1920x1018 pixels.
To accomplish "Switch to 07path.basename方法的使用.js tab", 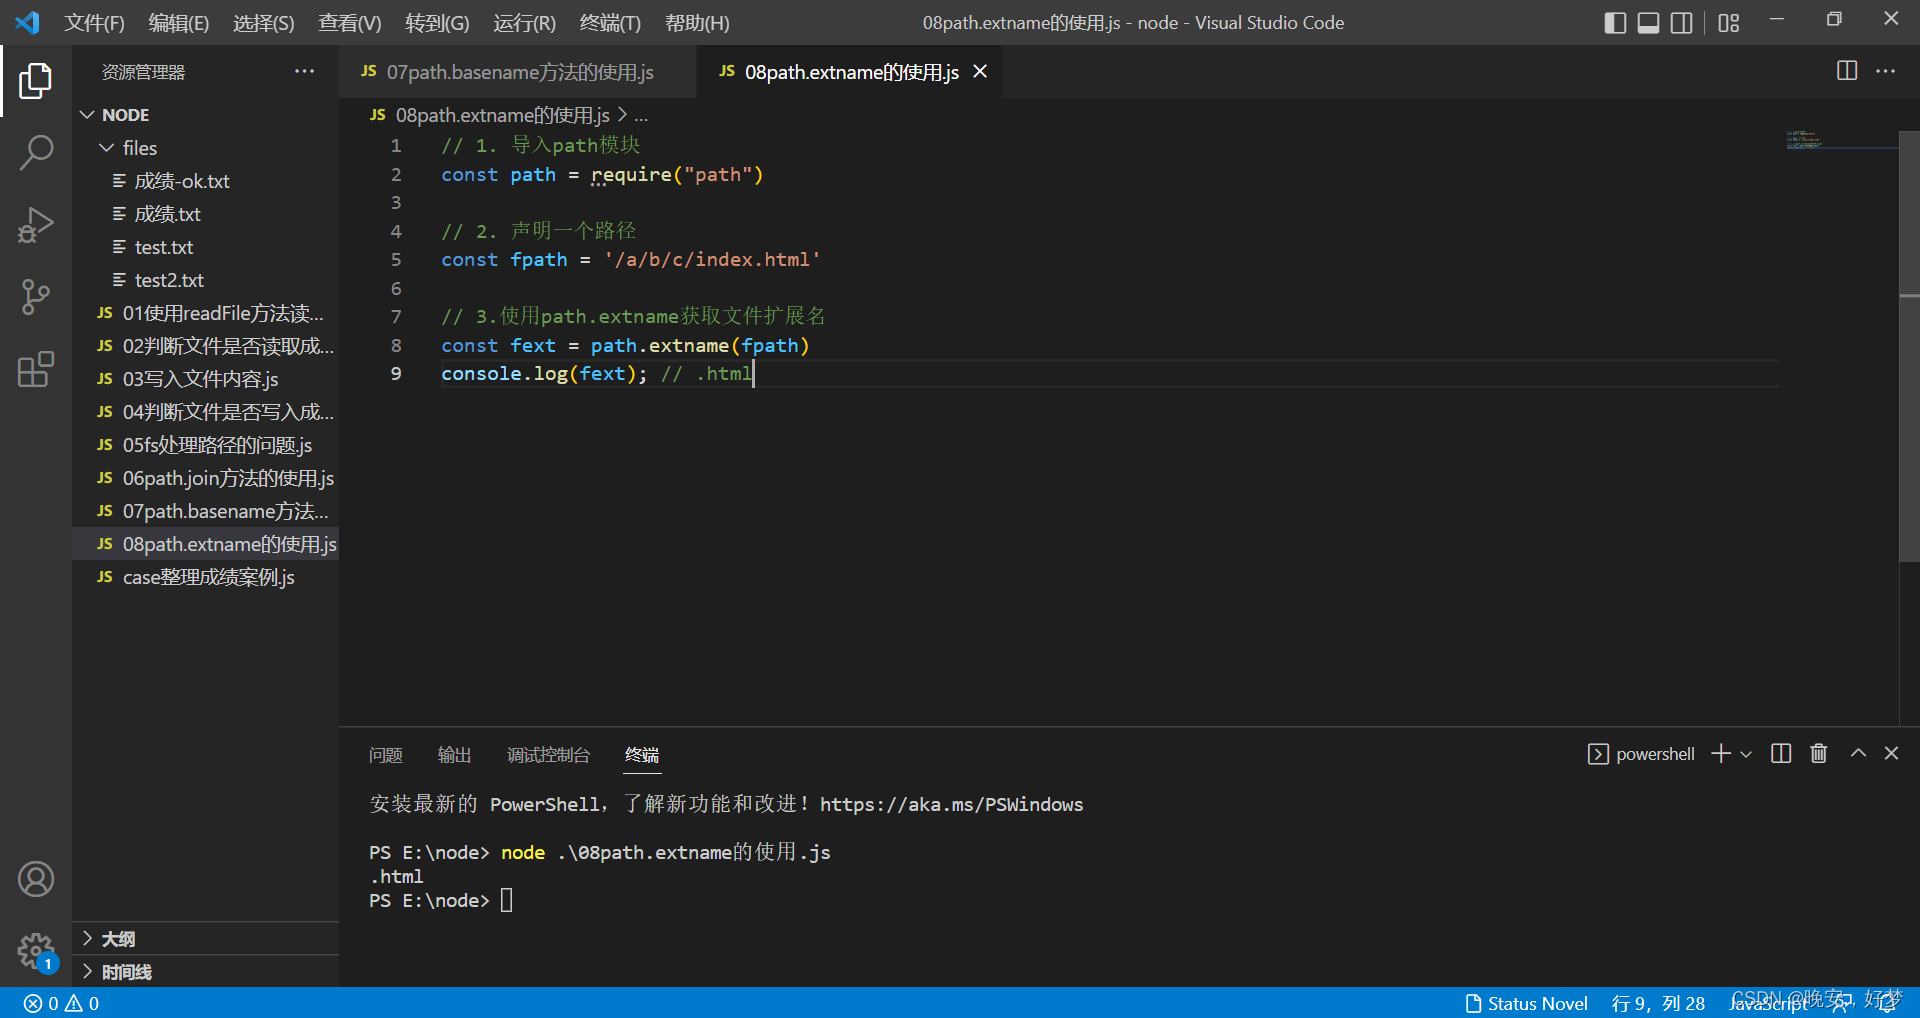I will [518, 72].
